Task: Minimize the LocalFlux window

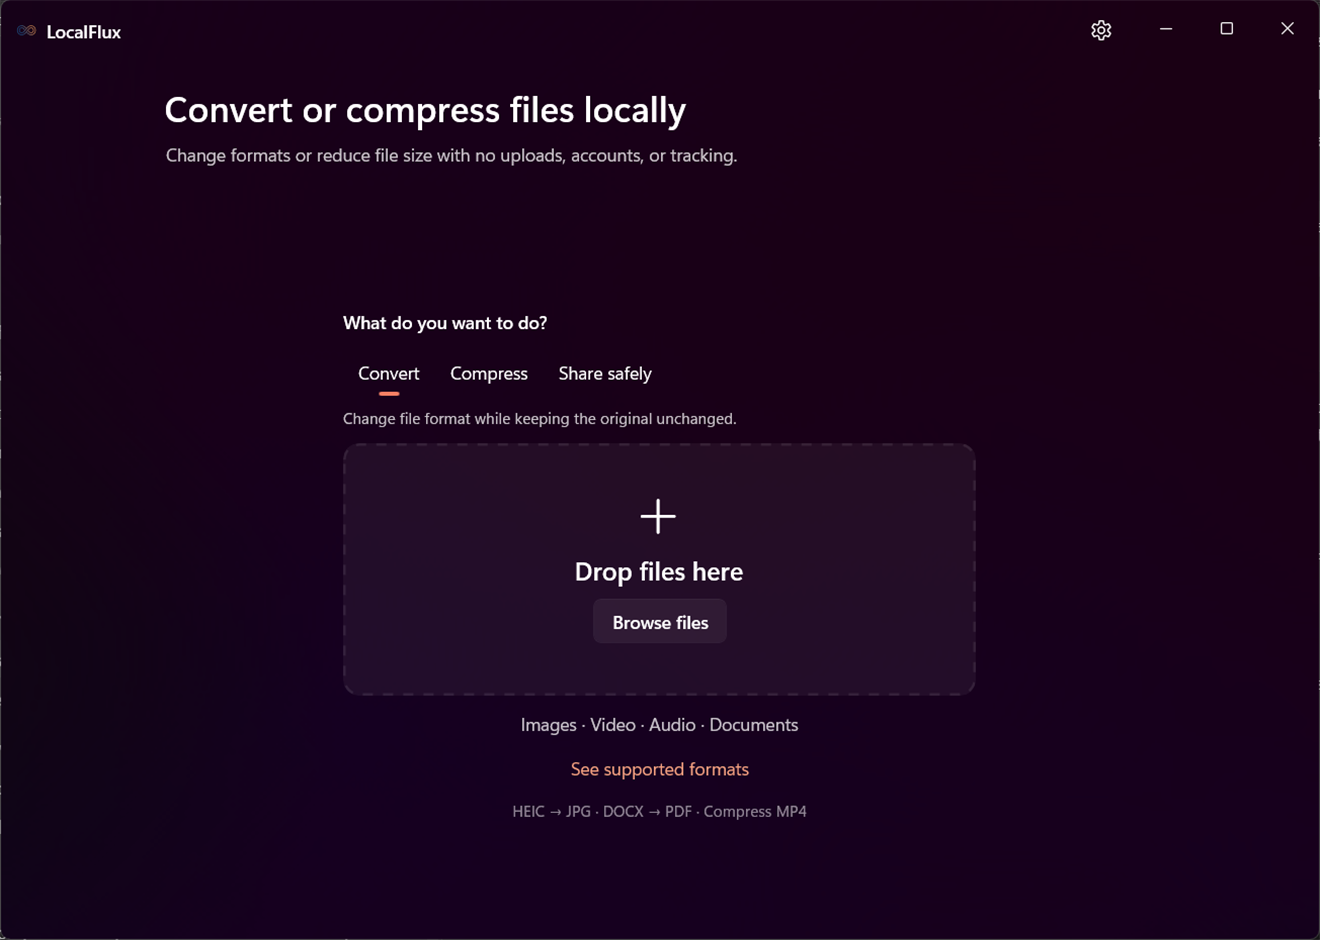Action: point(1166,29)
